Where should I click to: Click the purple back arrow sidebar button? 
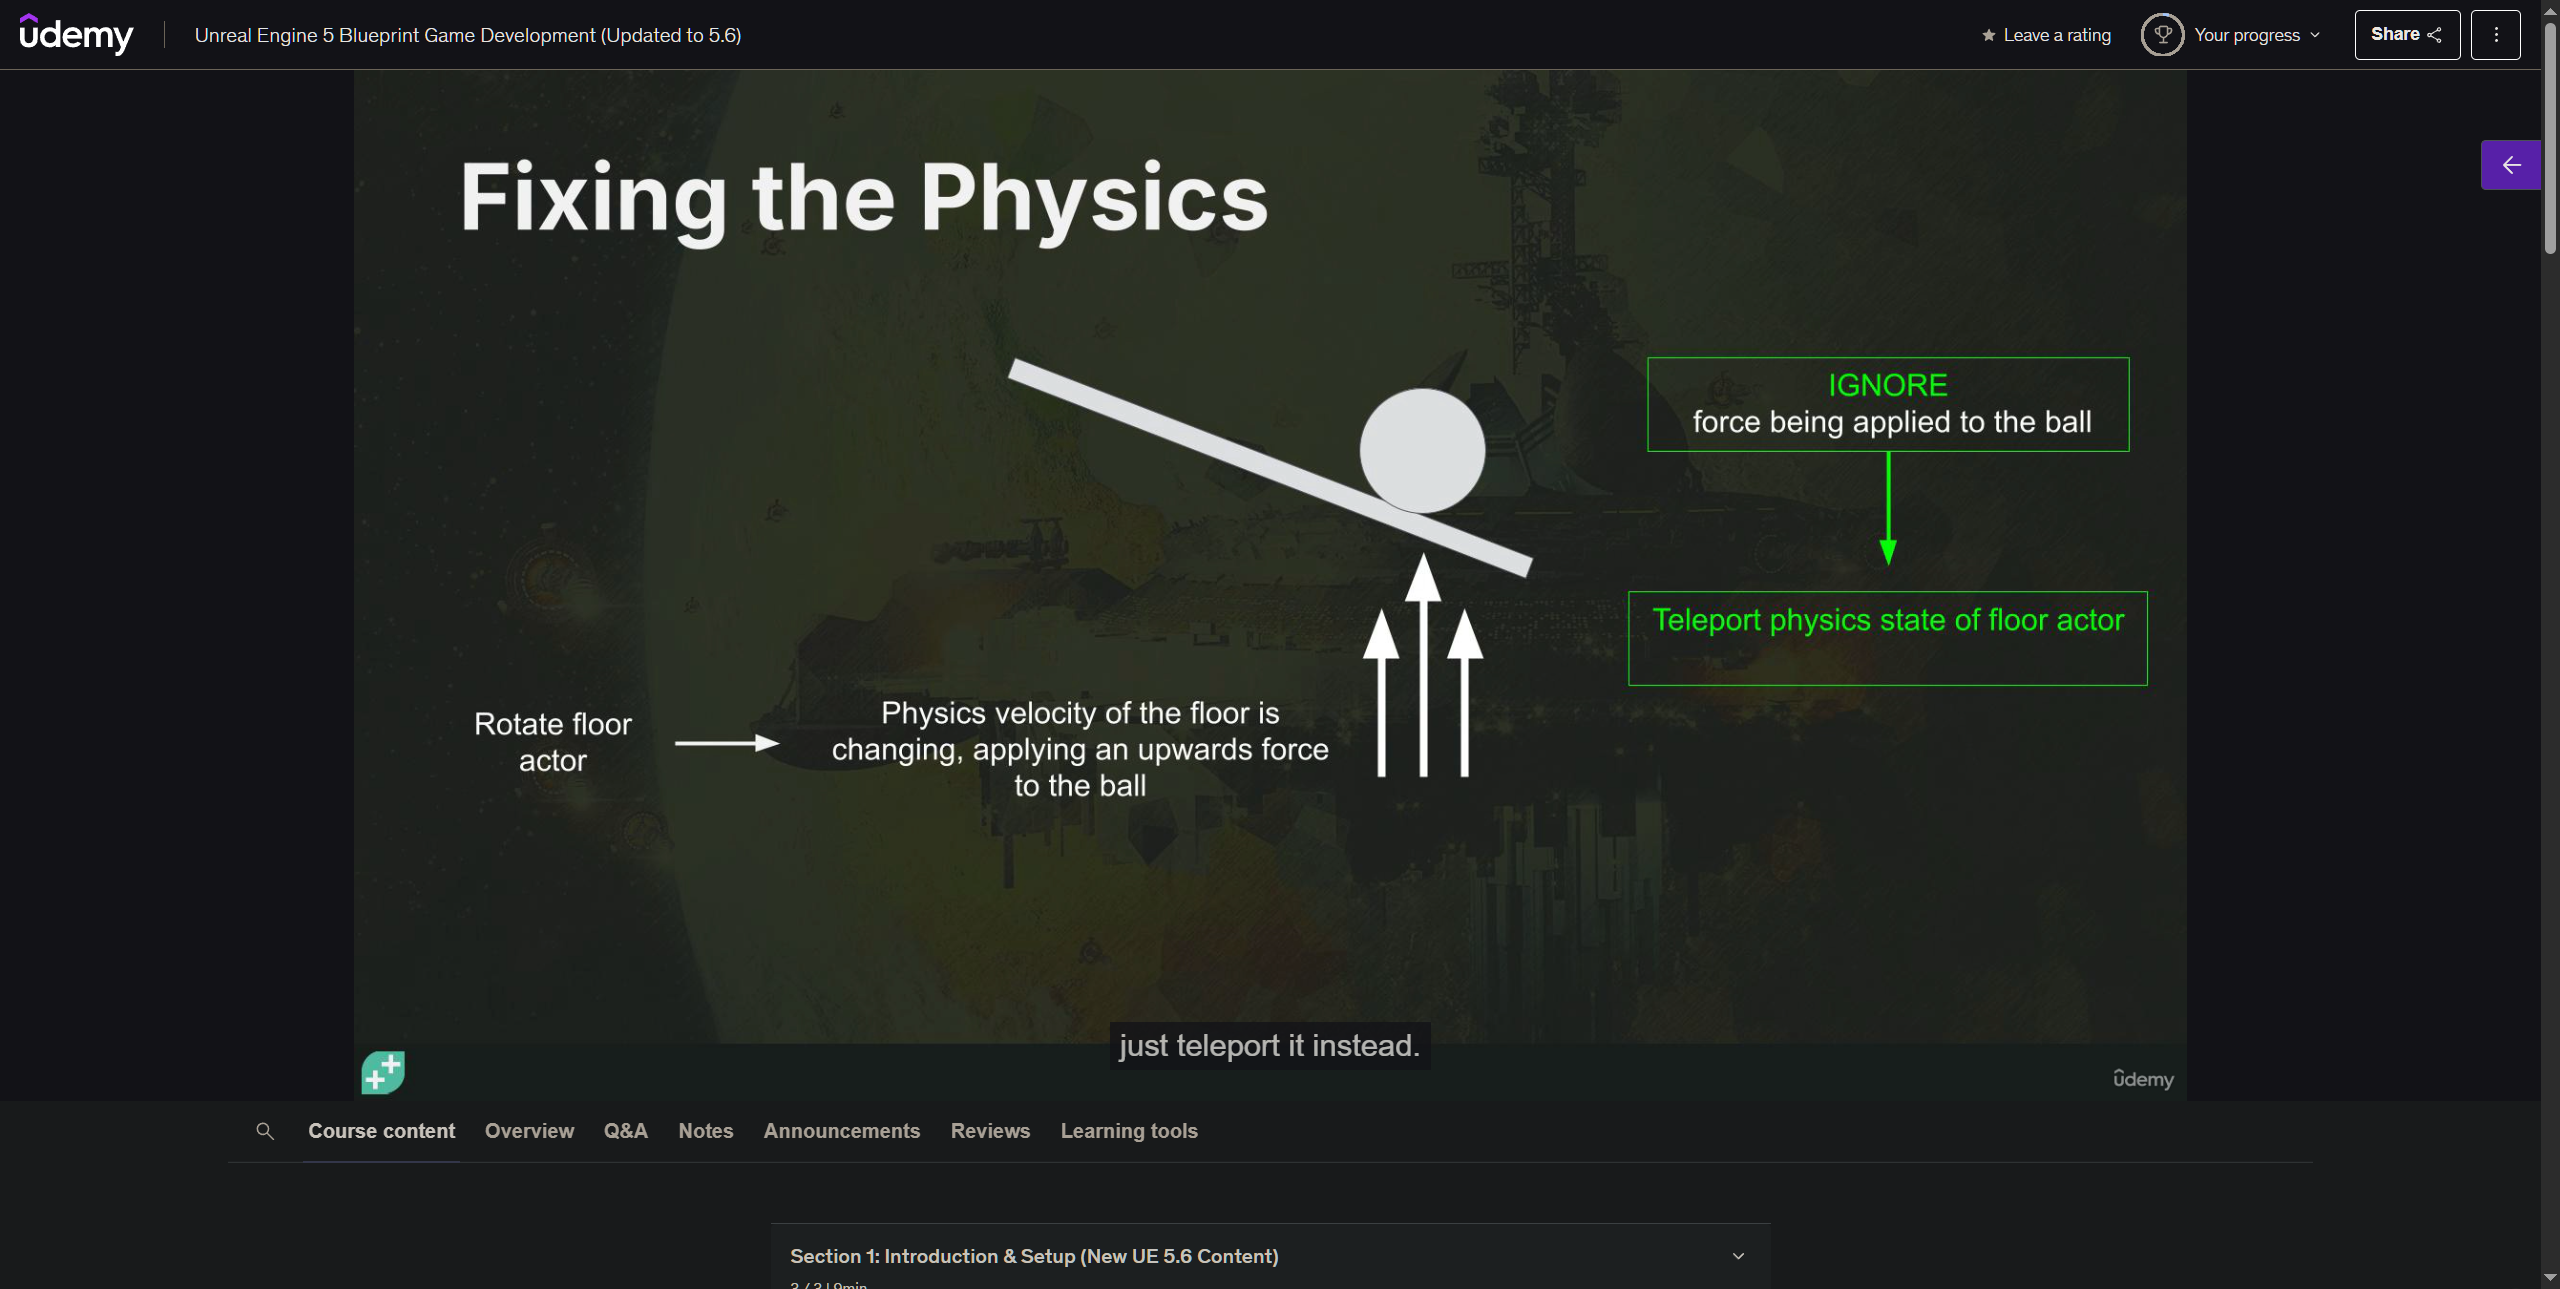2510,165
